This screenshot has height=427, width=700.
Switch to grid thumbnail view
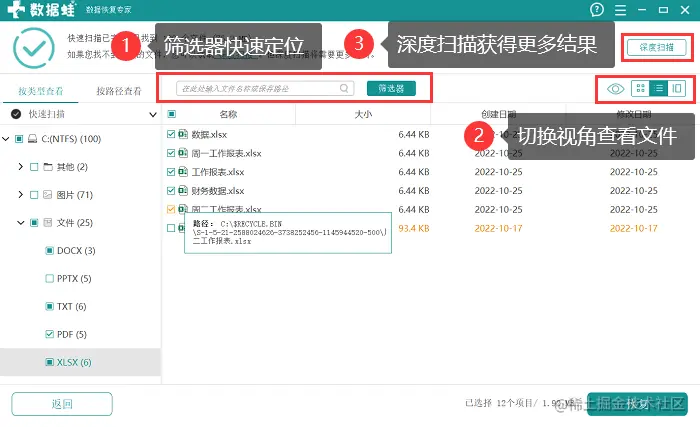[640, 88]
